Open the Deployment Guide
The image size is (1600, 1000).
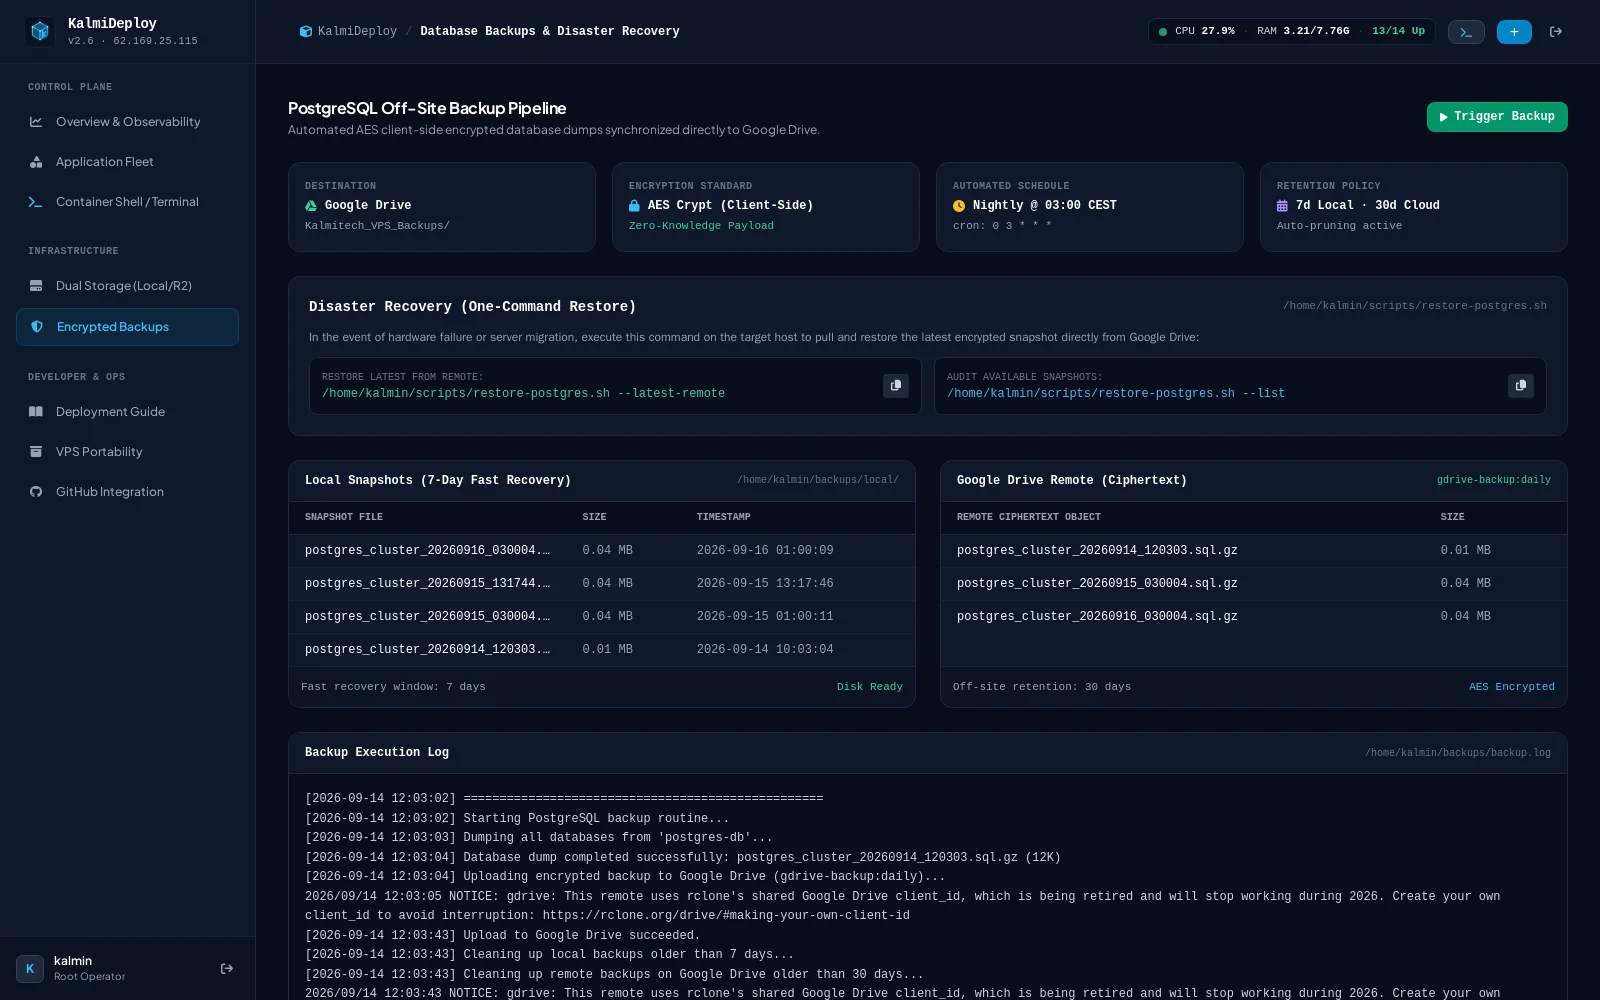(x=127, y=412)
